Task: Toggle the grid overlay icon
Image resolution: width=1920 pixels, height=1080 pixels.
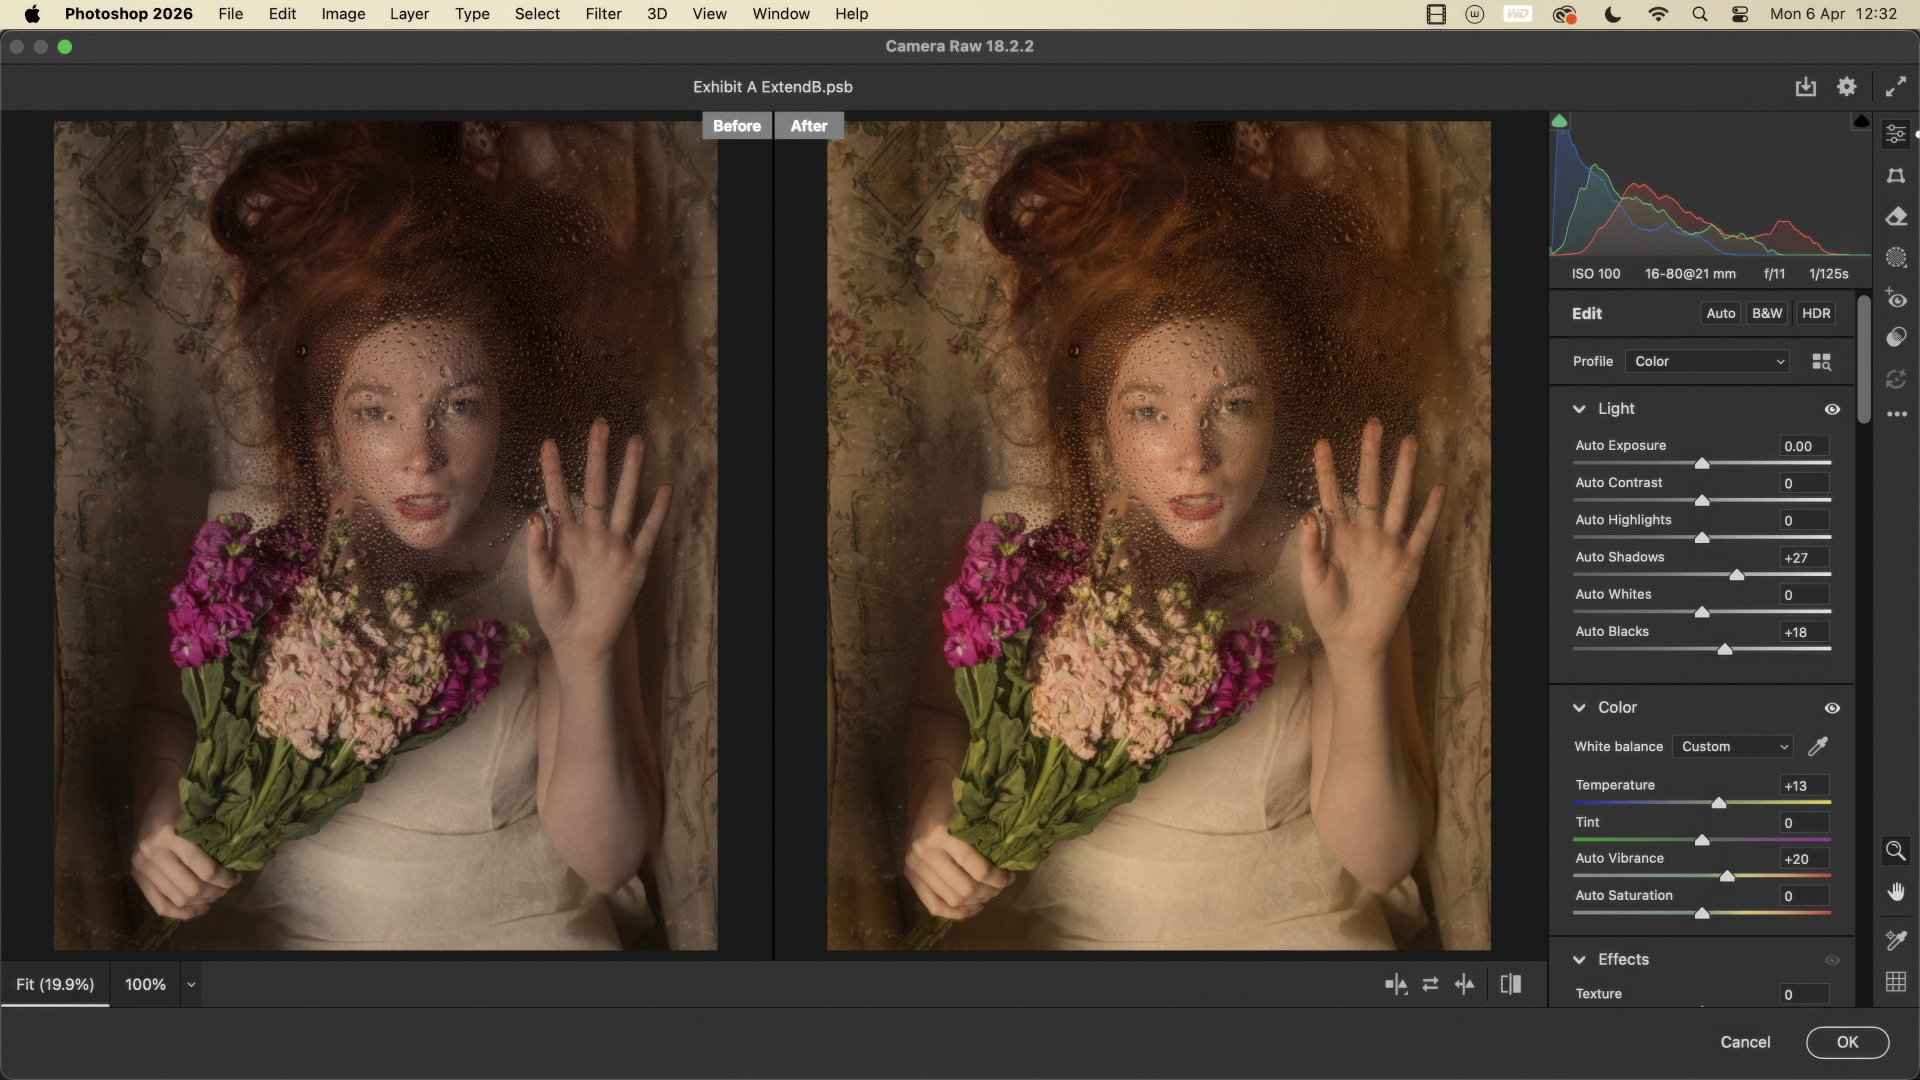Action: pyautogui.click(x=1896, y=982)
